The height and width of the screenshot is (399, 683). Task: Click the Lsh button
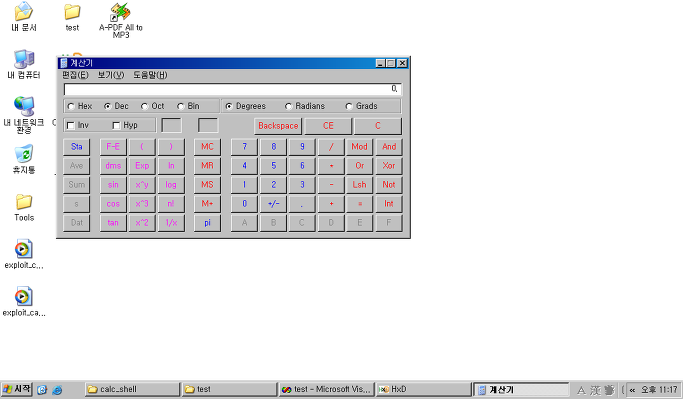[360, 185]
